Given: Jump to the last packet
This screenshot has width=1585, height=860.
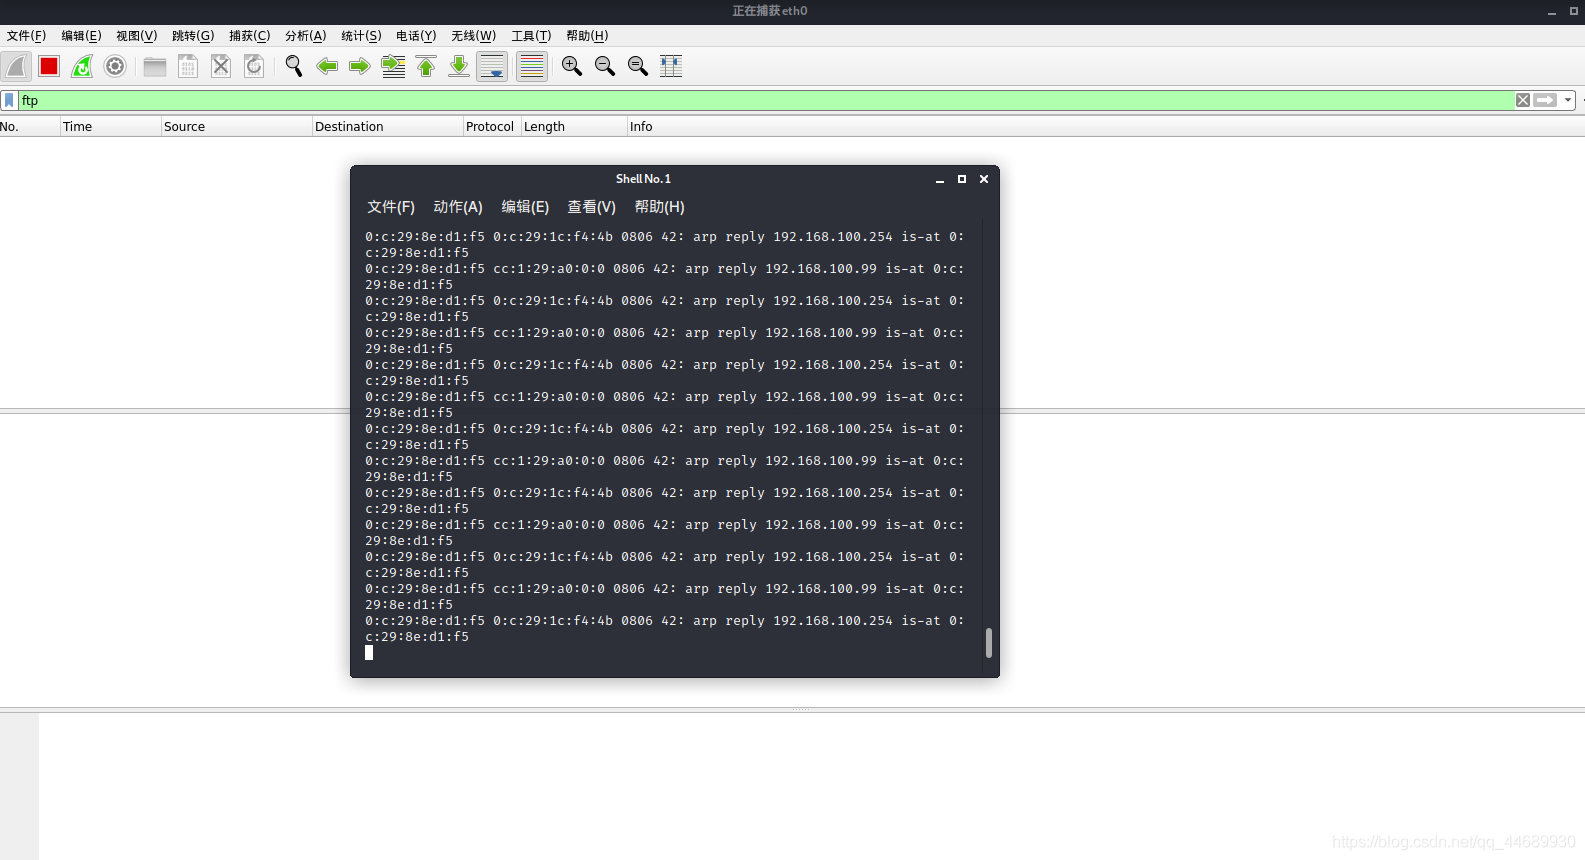Looking at the screenshot, I should click(x=459, y=66).
